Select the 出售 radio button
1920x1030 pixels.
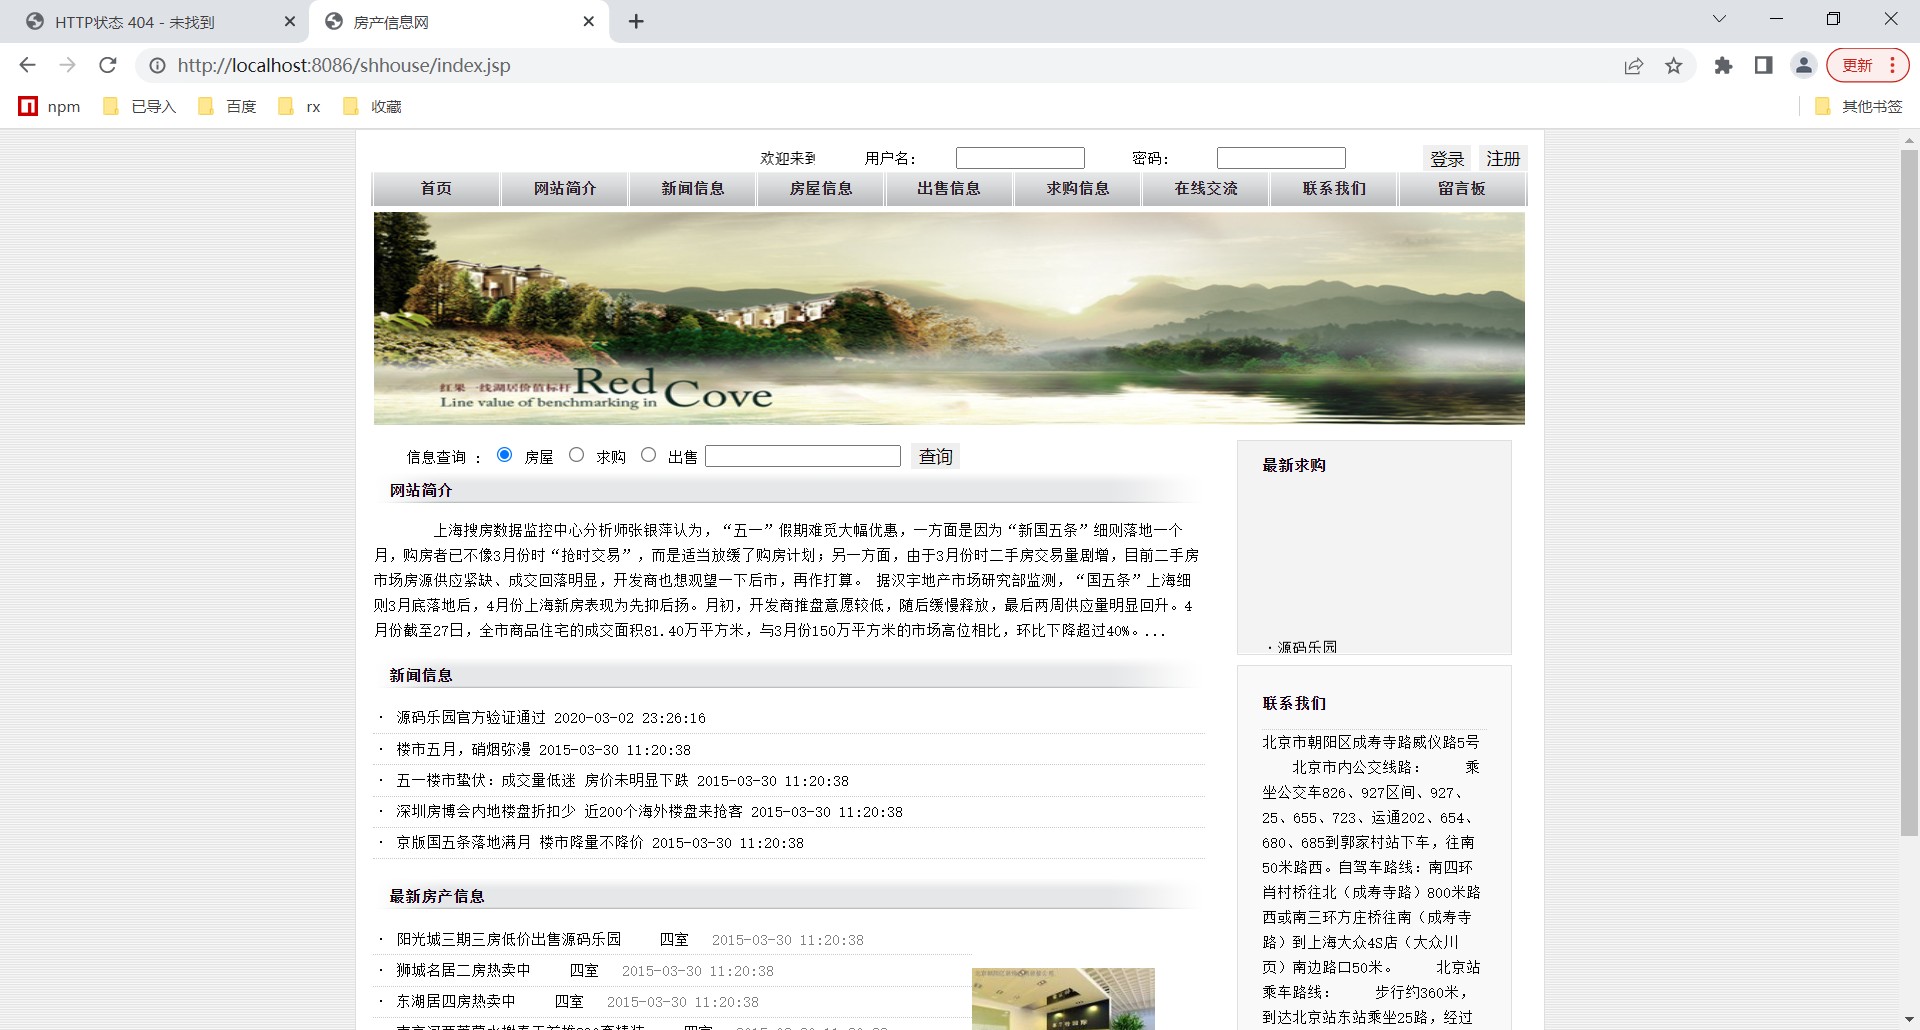click(649, 455)
